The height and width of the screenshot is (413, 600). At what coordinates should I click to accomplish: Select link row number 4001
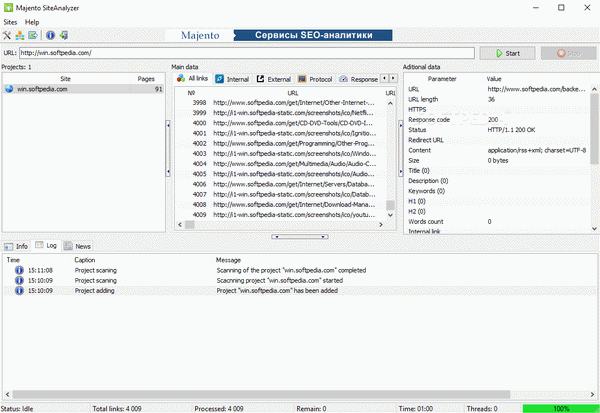pos(280,133)
